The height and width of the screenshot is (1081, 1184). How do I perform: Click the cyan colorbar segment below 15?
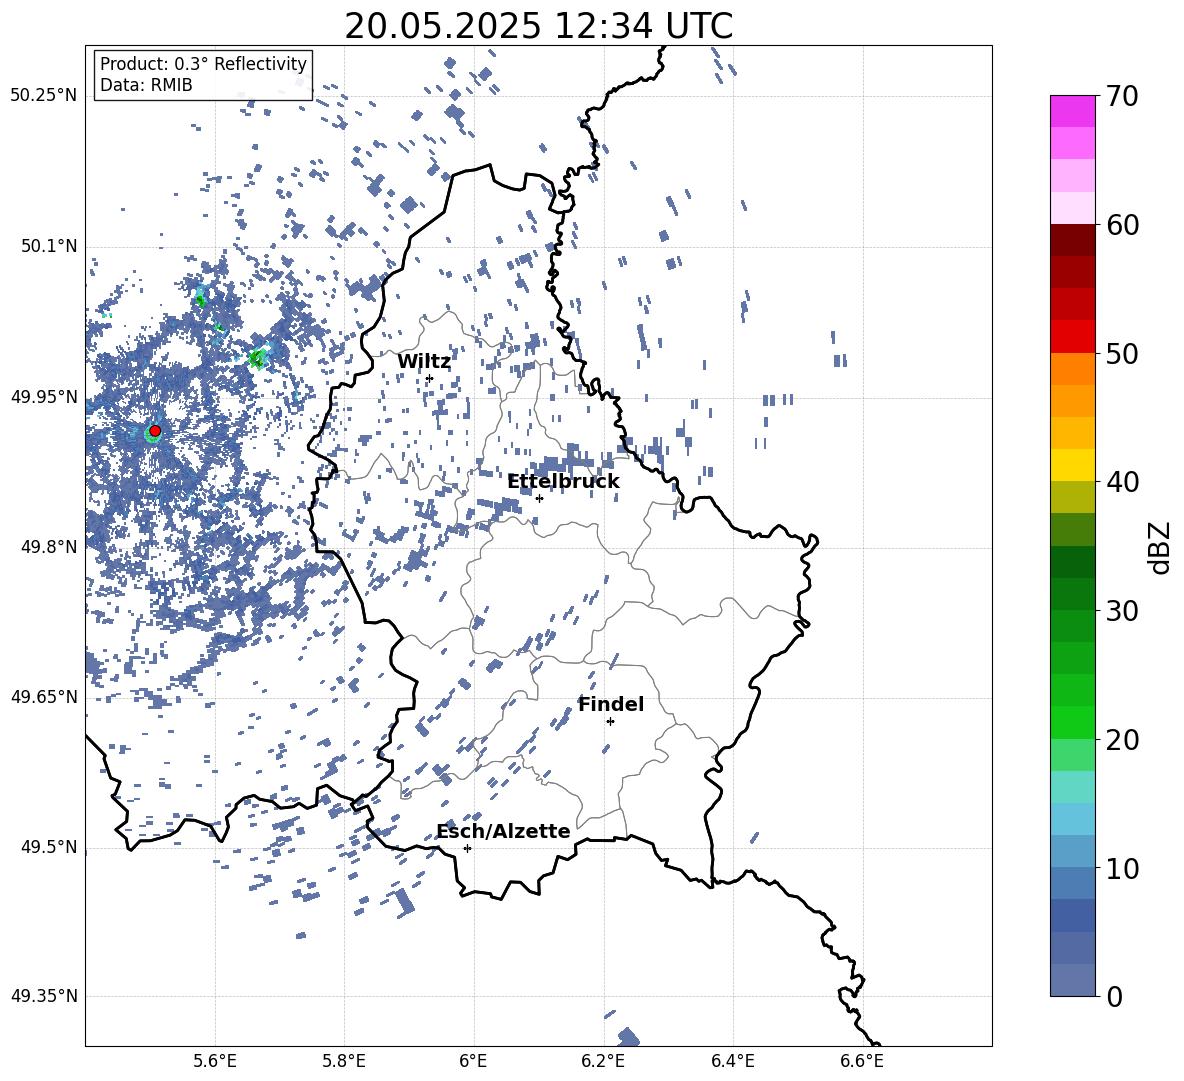(x=1072, y=819)
